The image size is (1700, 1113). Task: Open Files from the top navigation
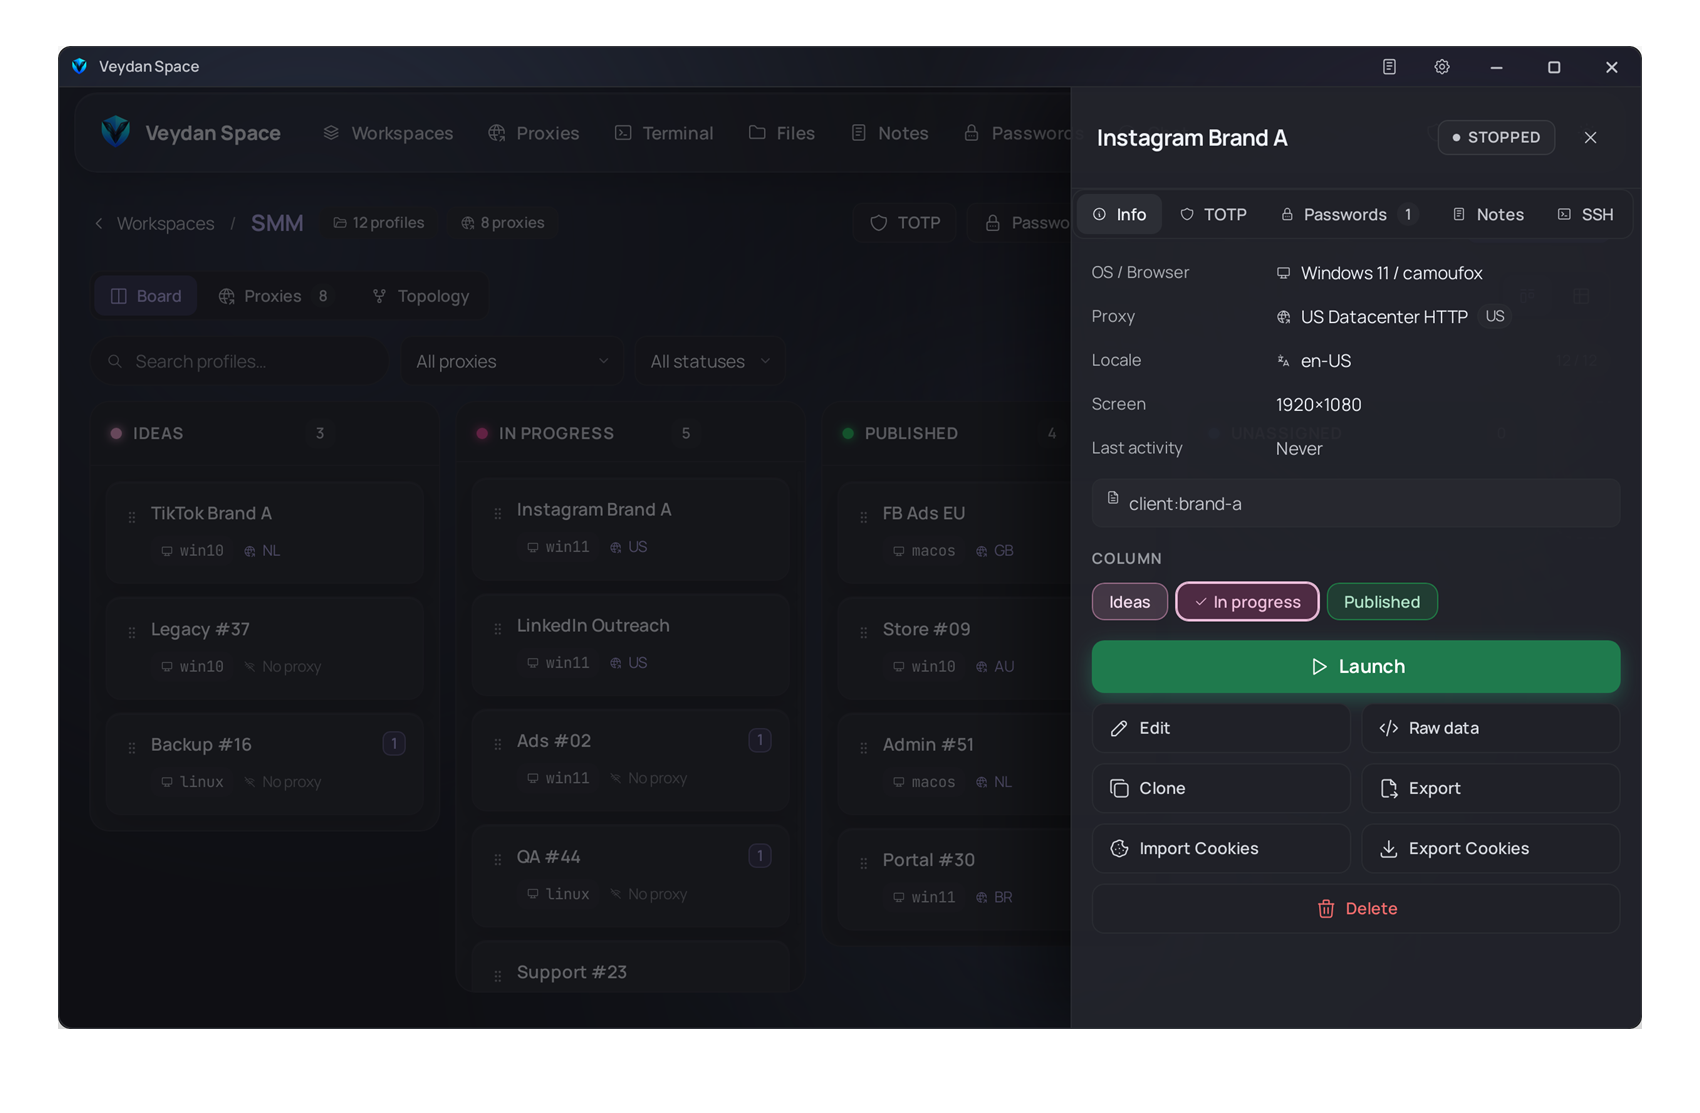point(782,133)
